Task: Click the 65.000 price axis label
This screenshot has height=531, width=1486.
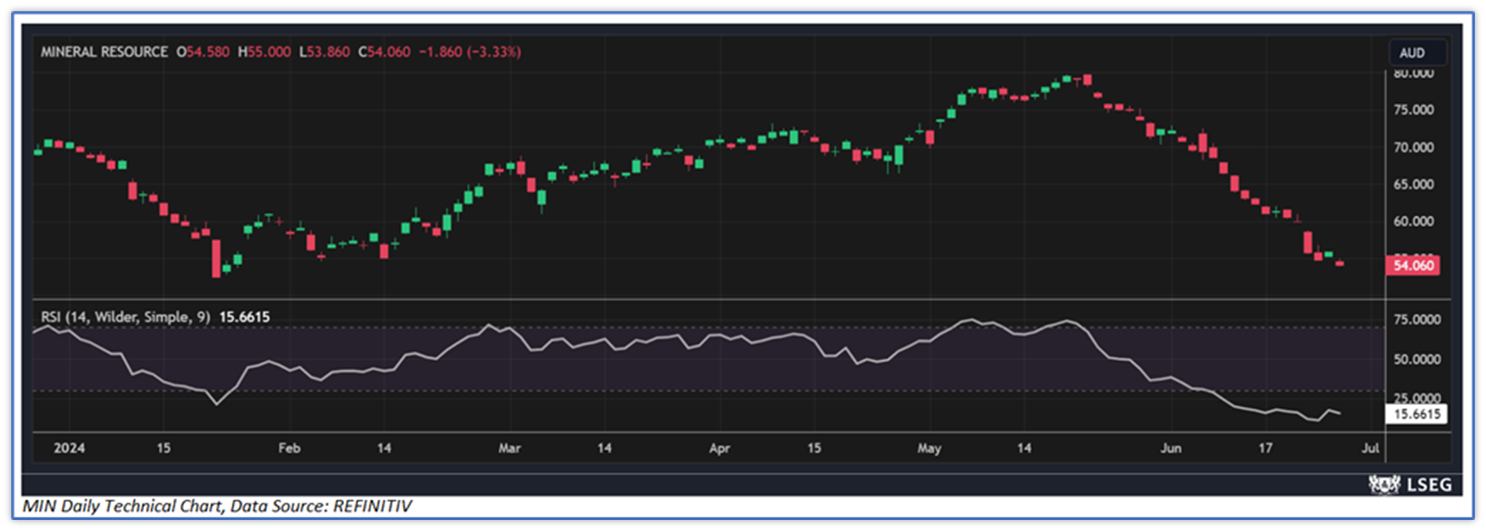Action: click(1414, 184)
